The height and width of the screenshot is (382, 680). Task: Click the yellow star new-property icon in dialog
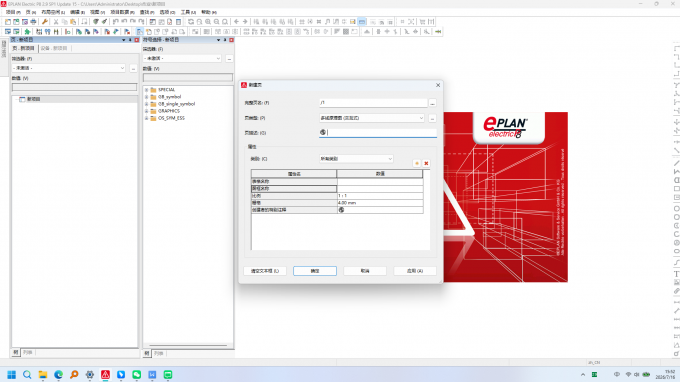[417, 163]
